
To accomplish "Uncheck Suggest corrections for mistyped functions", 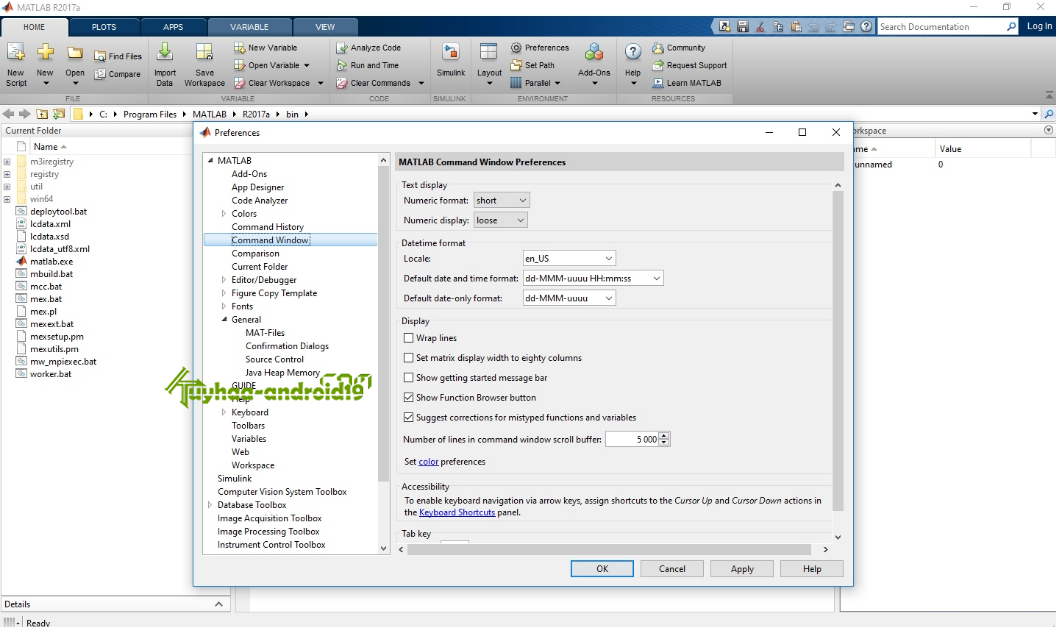I will (408, 418).
